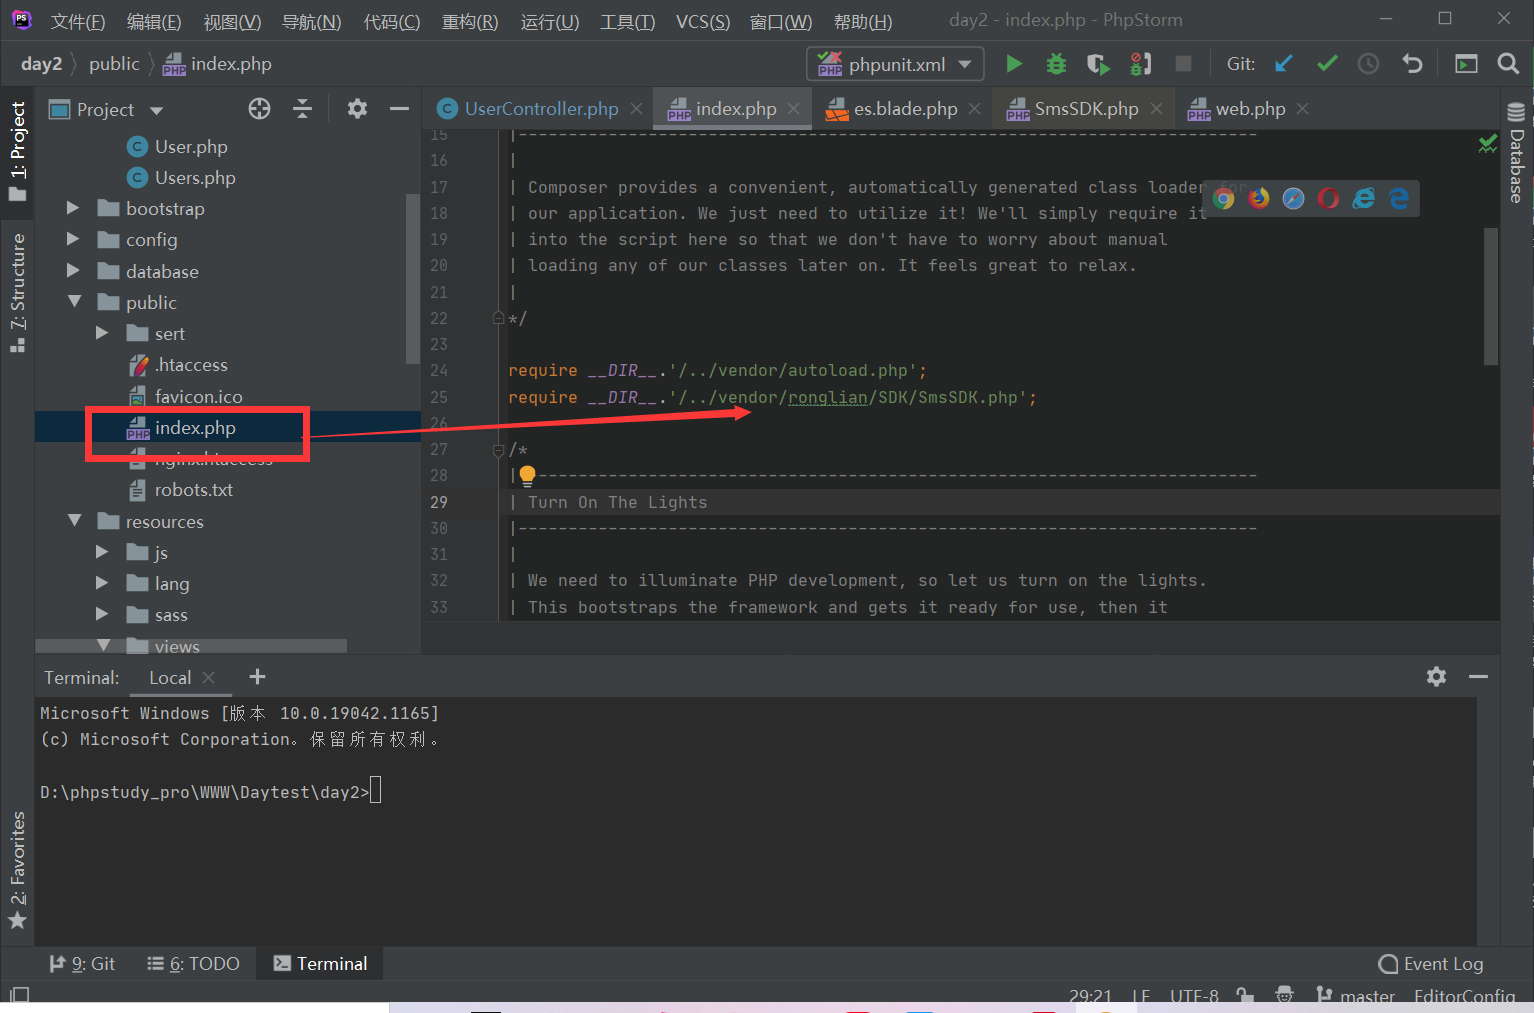The width and height of the screenshot is (1534, 1013).
Task: Open phpunit.xml run configuration dropdown
Action: [x=895, y=64]
